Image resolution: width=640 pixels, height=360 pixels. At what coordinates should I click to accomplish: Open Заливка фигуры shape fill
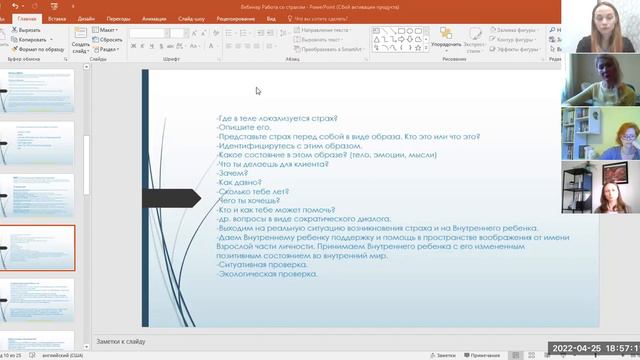tap(514, 30)
